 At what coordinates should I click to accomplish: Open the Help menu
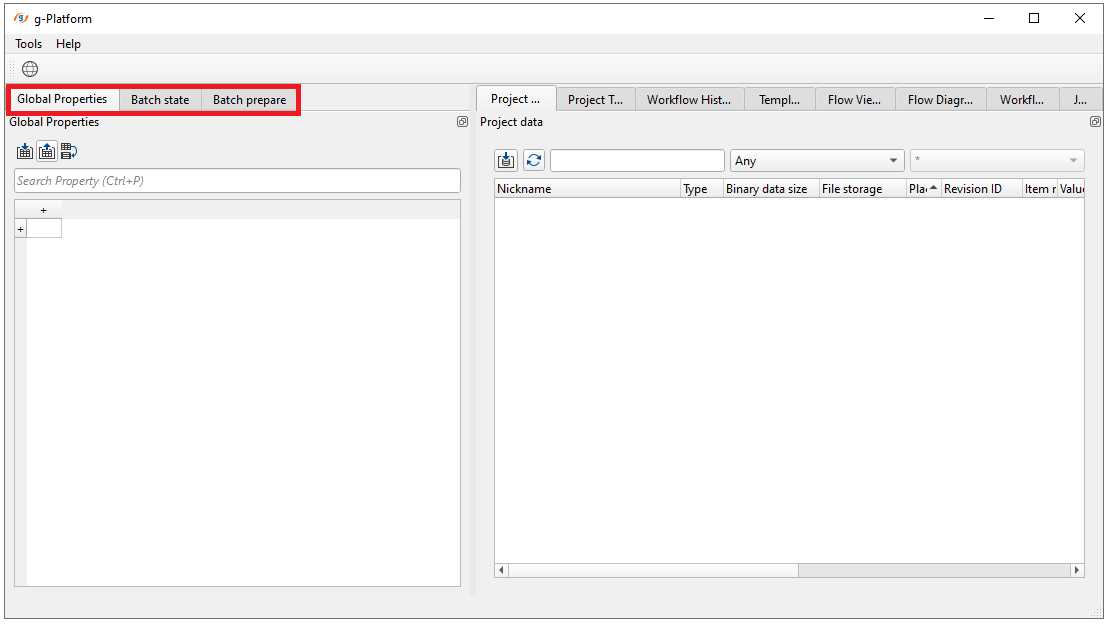point(68,44)
